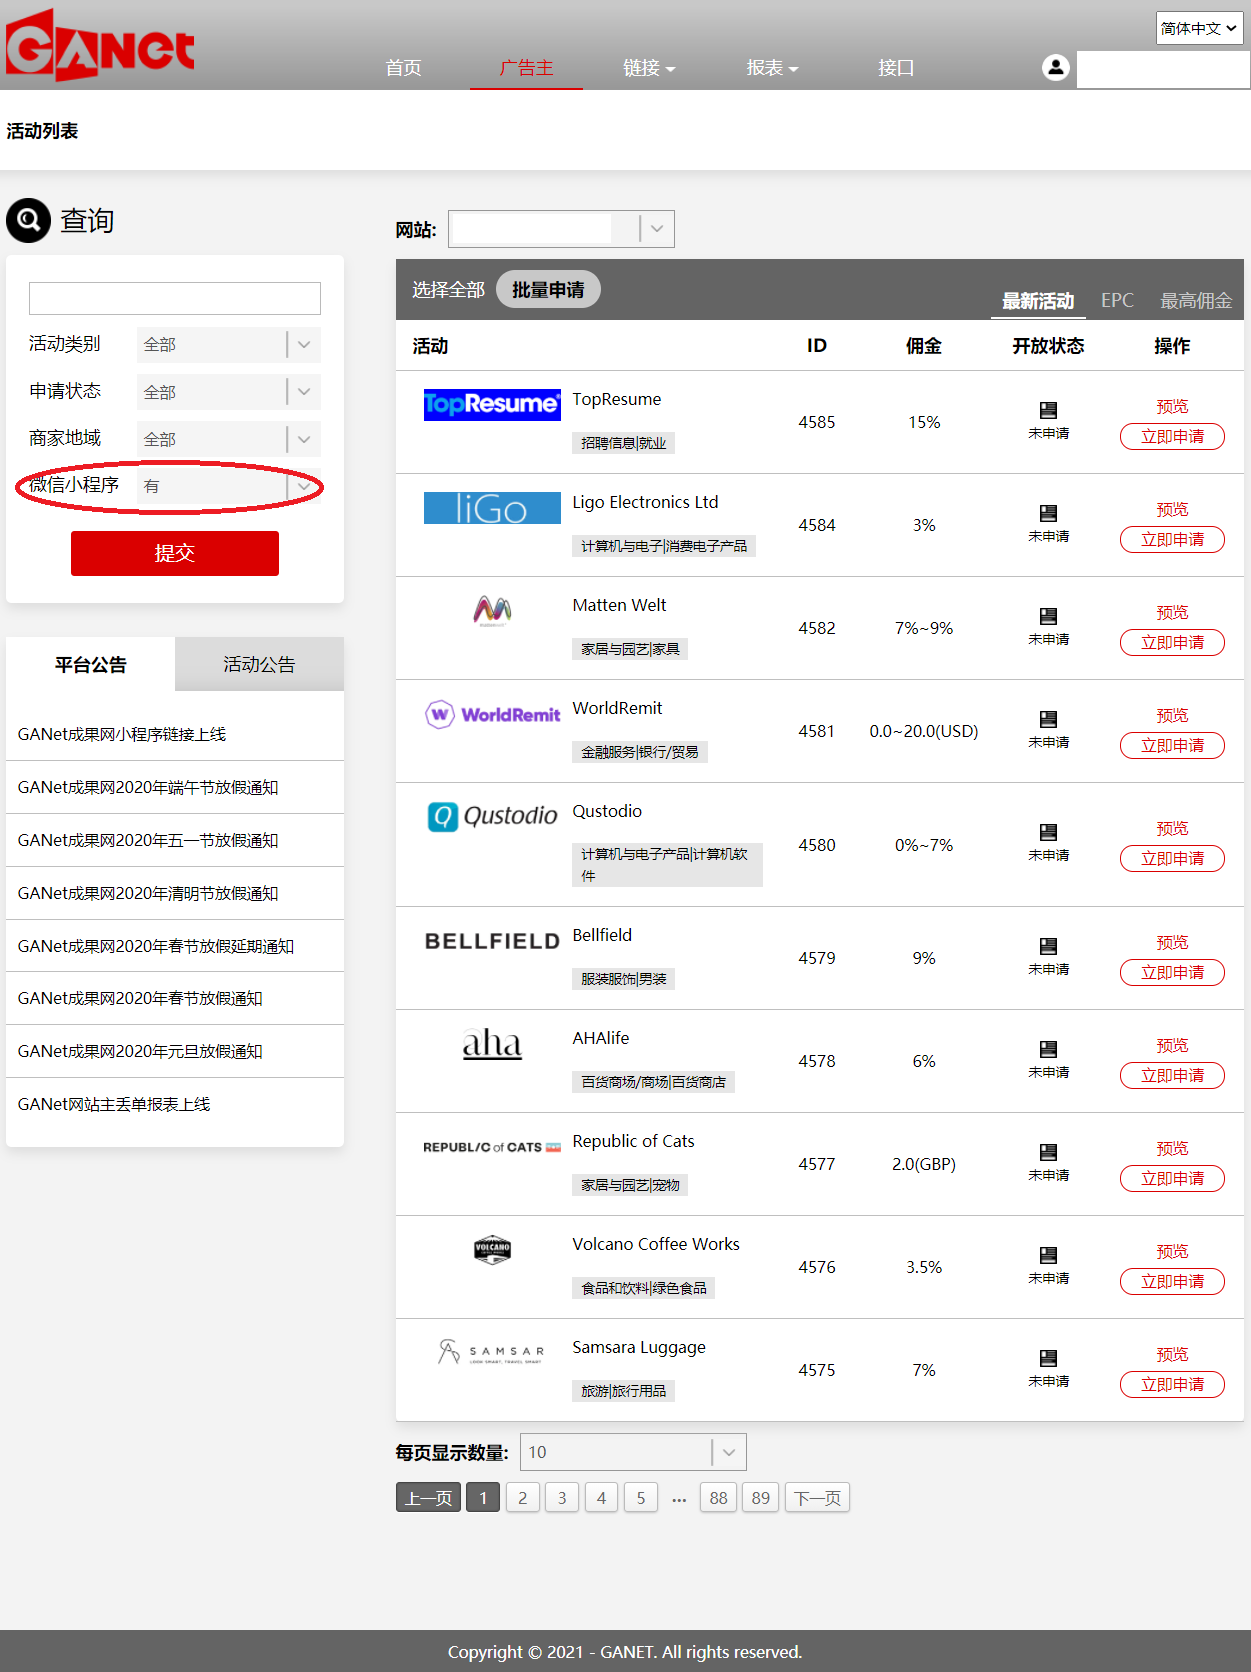Click 立即申请 for TopResume
This screenshot has width=1251, height=1672.
(x=1172, y=437)
